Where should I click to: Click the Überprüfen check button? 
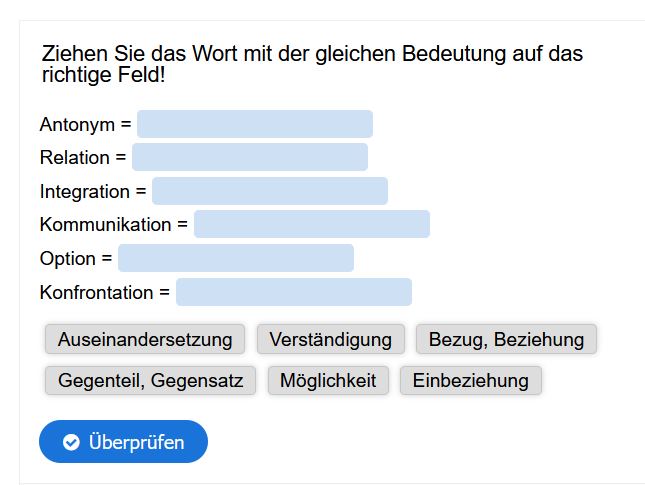(x=123, y=441)
